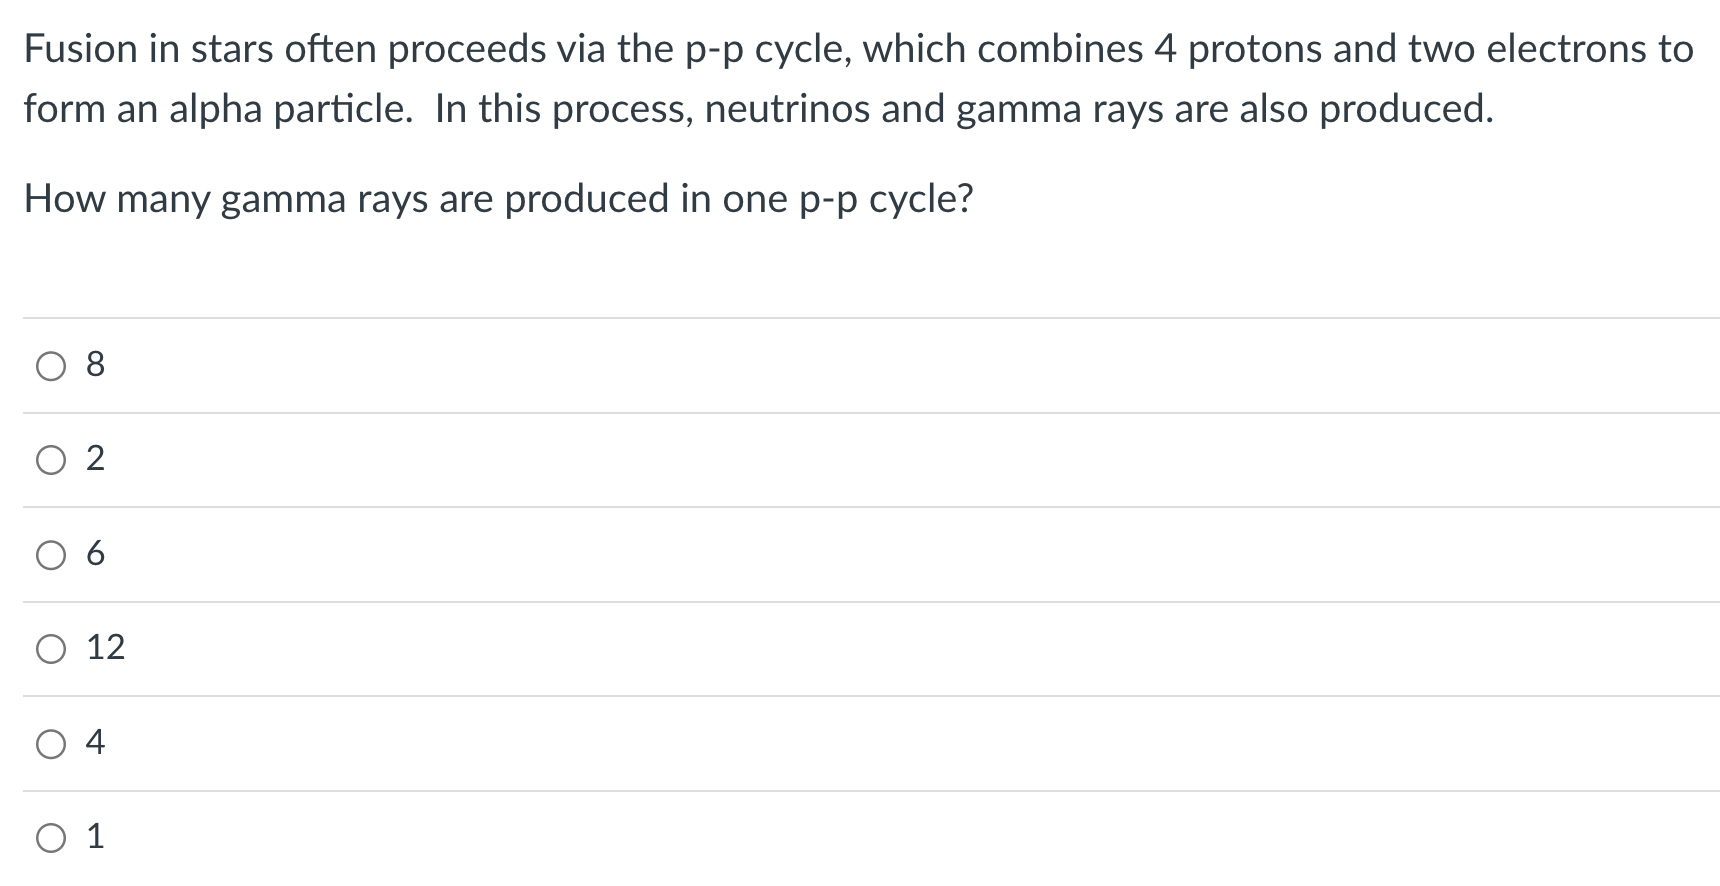Click the number label next to option 6

pos(95,554)
